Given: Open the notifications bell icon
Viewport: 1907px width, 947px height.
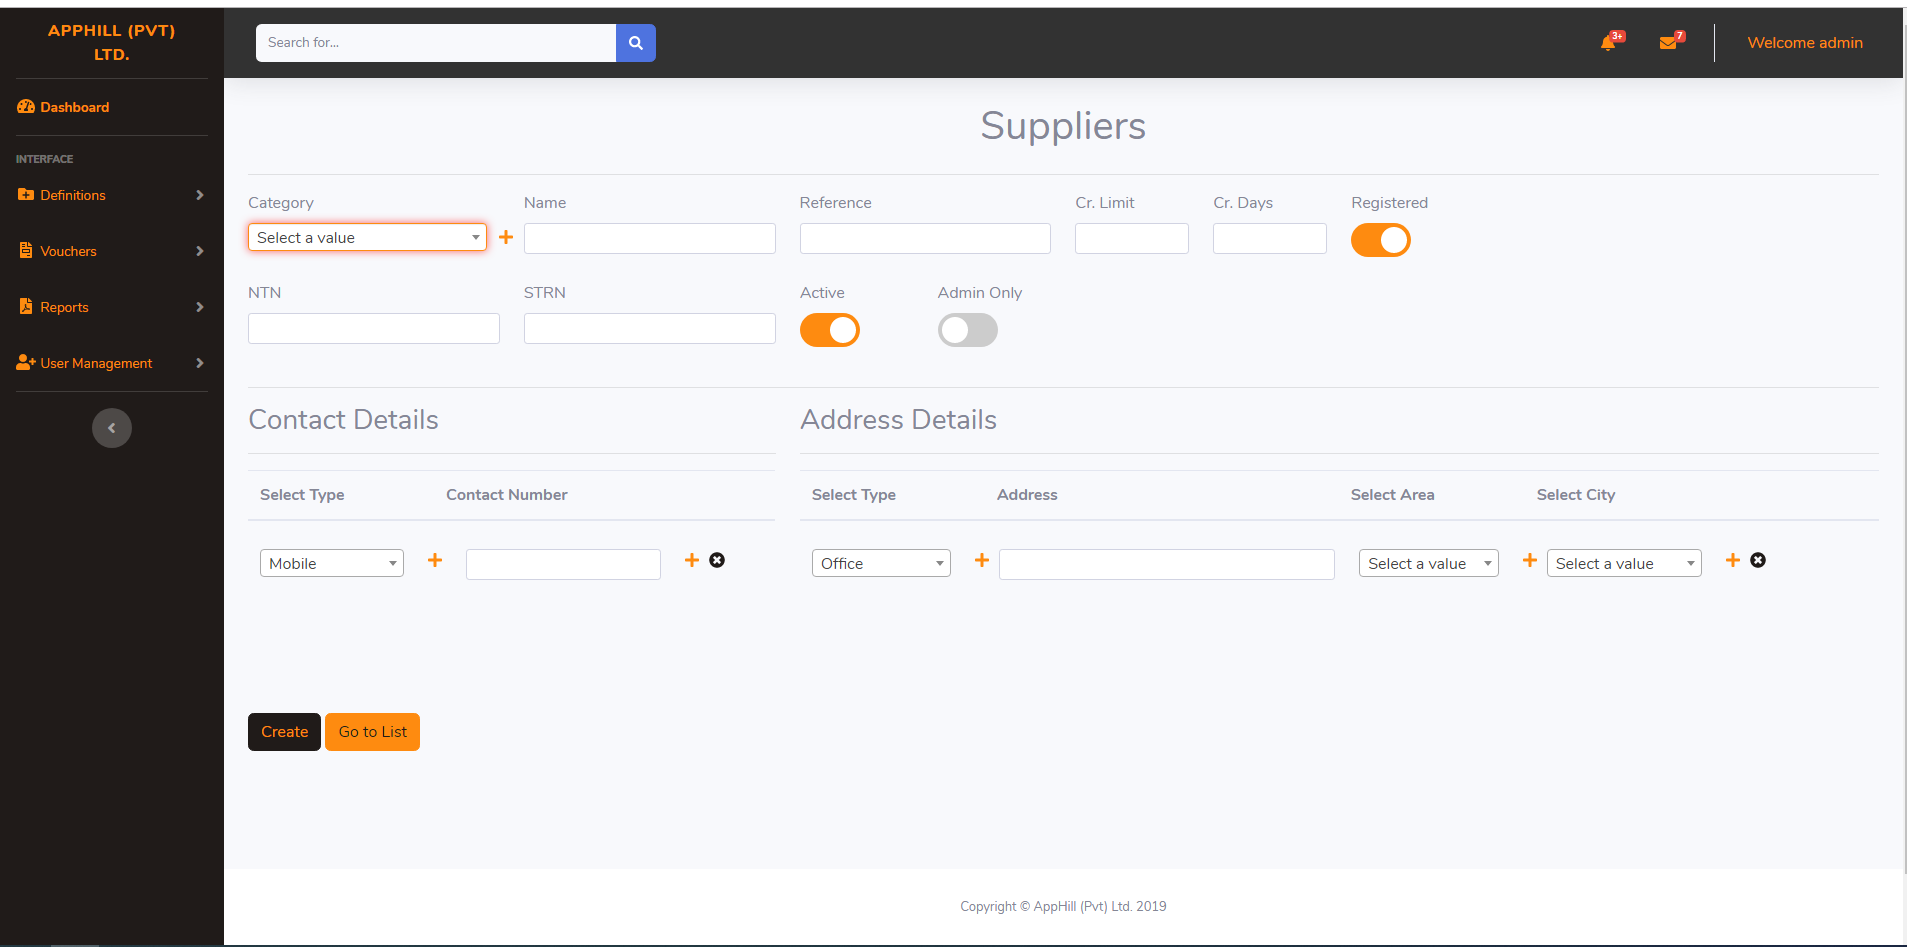Looking at the screenshot, I should tap(1608, 43).
